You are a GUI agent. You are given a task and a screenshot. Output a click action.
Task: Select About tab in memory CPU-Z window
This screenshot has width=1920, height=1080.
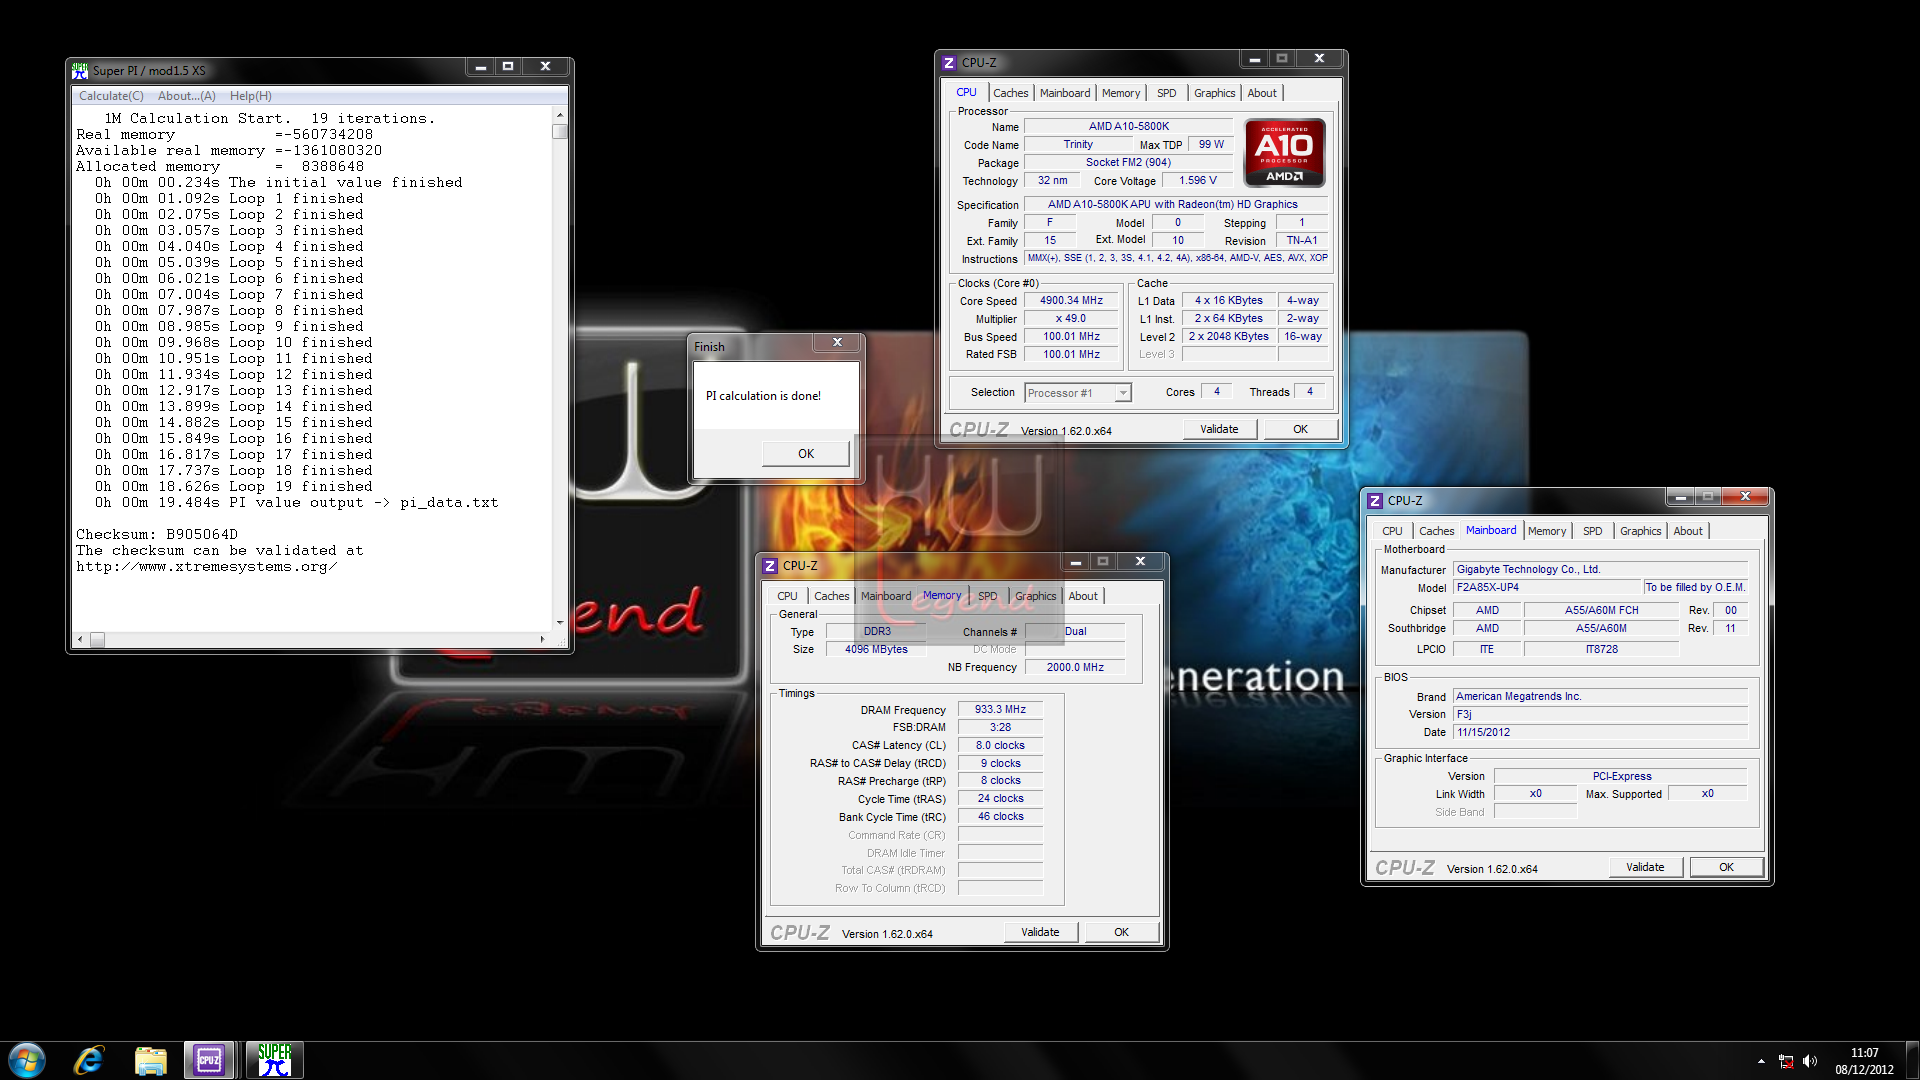tap(1083, 596)
